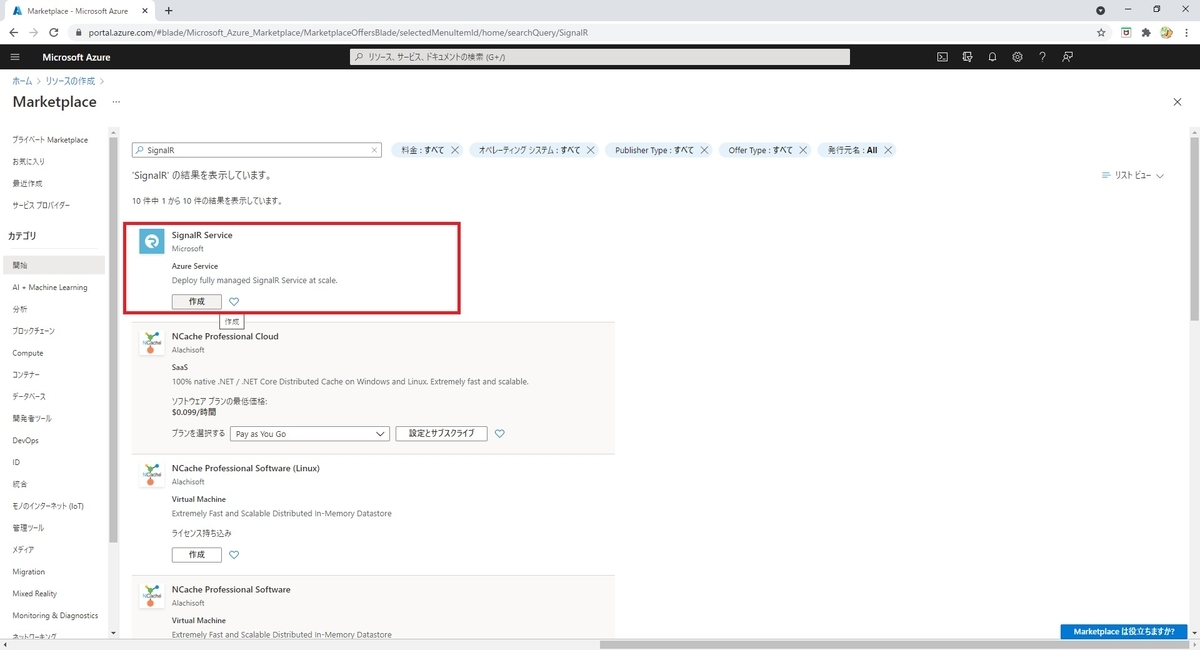Open the NCache Professional Software title link

point(231,589)
